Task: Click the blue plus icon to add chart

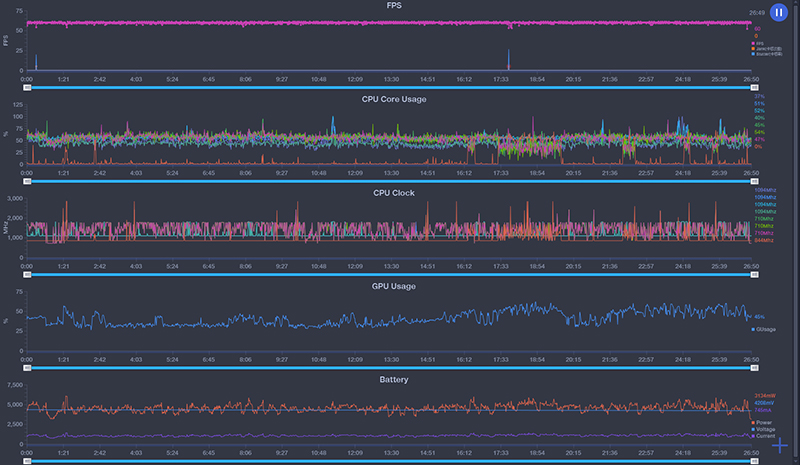Action: point(780,446)
